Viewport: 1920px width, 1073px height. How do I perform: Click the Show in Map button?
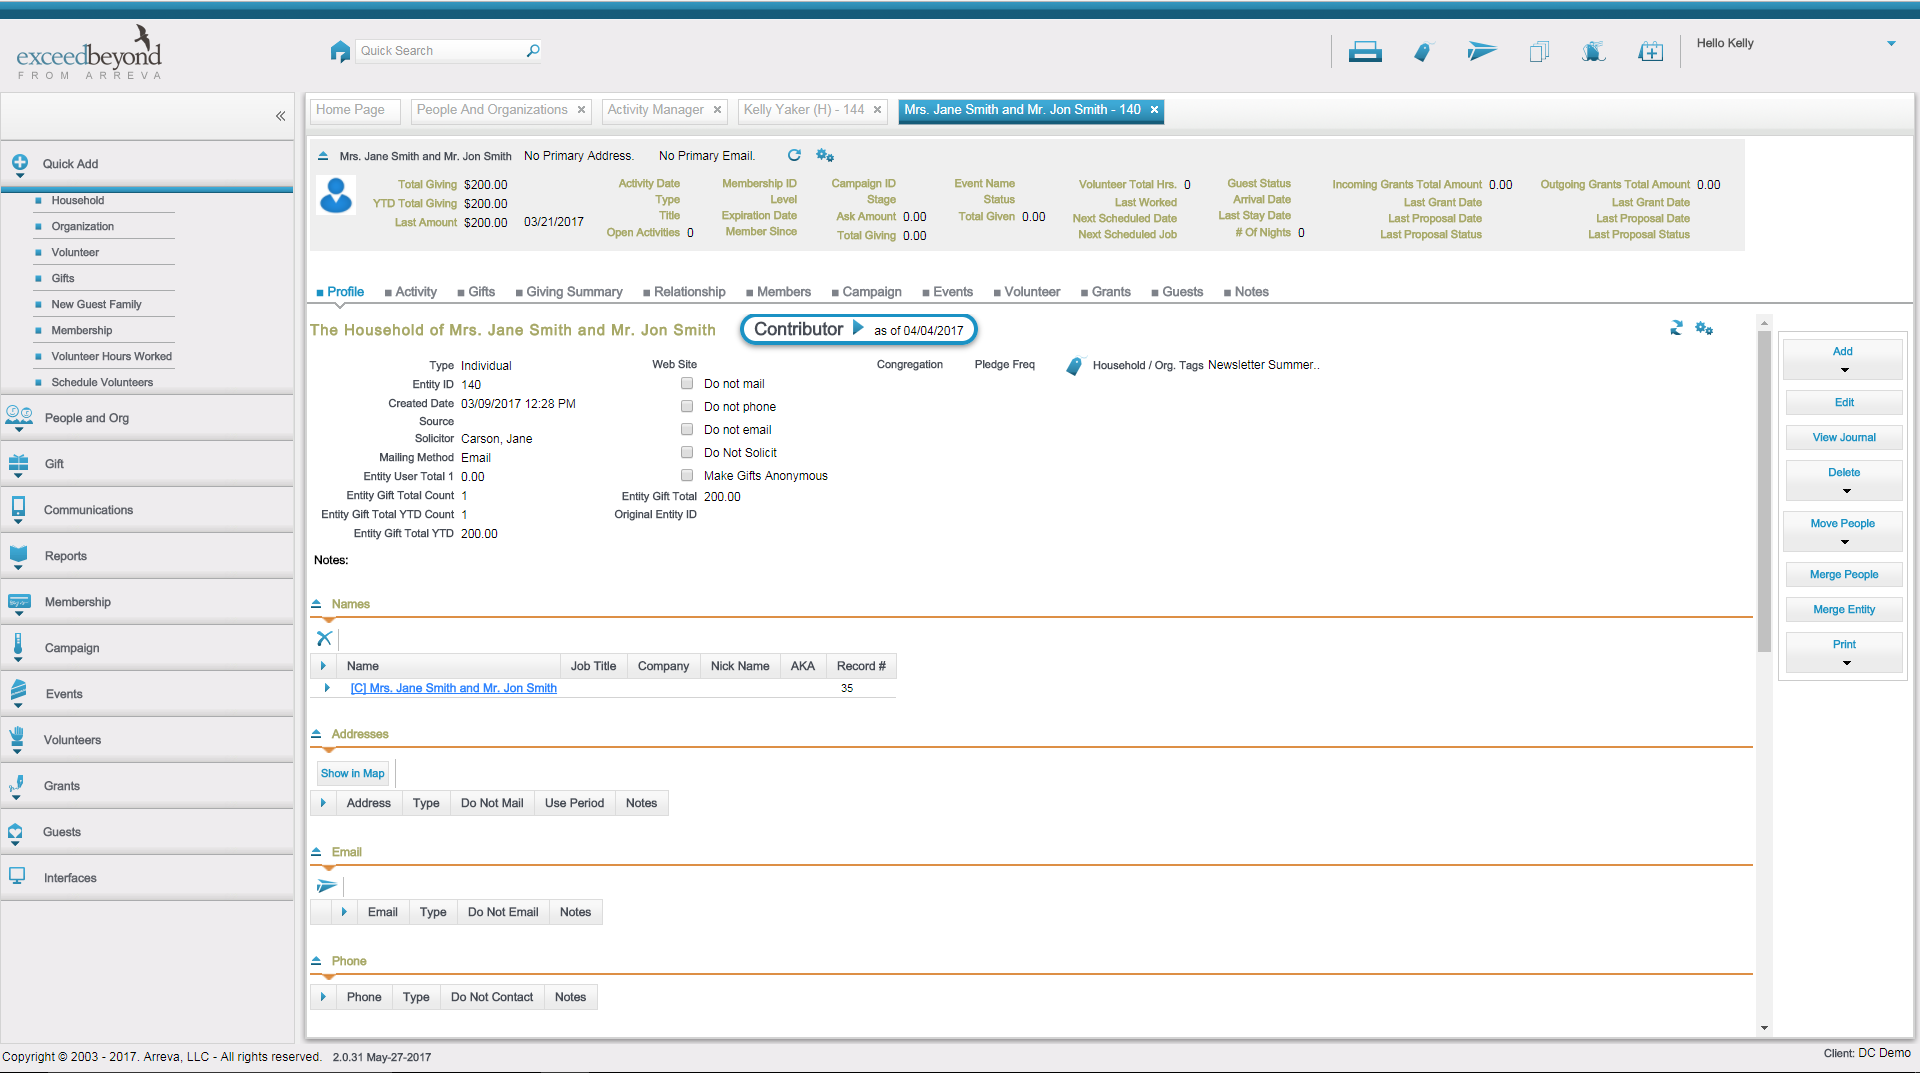pos(352,773)
